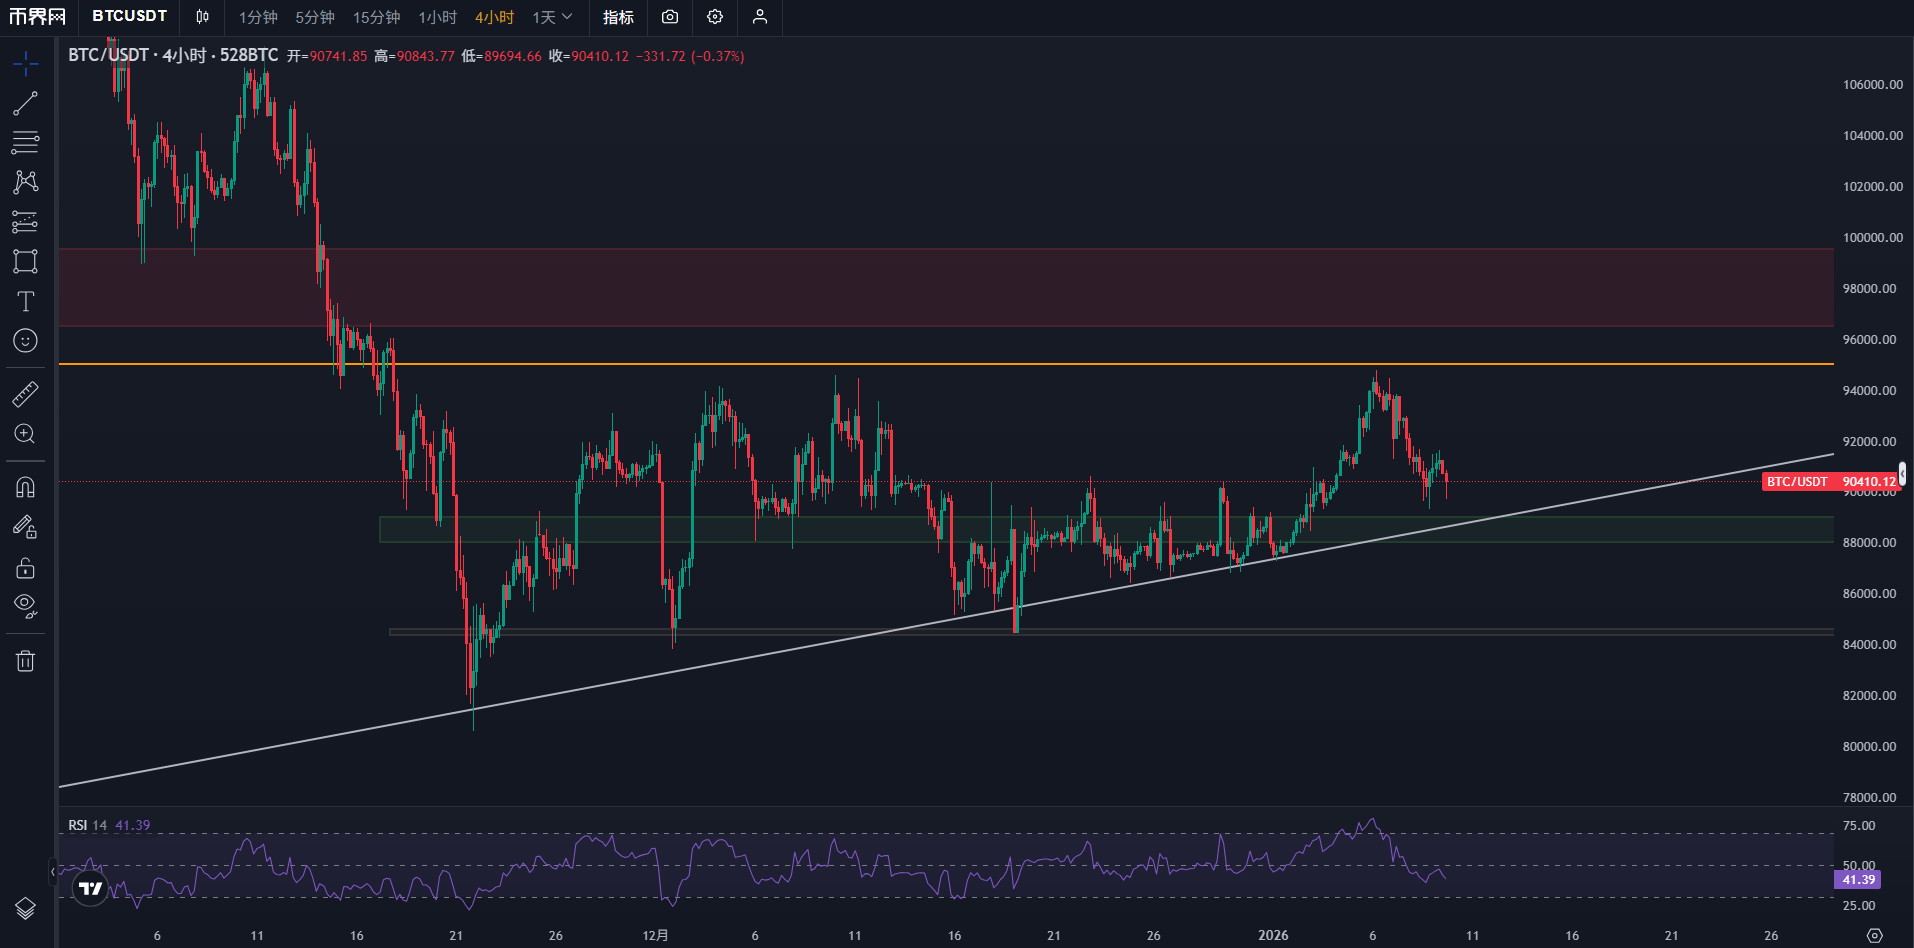Toggle the magnet snap mode

point(25,487)
